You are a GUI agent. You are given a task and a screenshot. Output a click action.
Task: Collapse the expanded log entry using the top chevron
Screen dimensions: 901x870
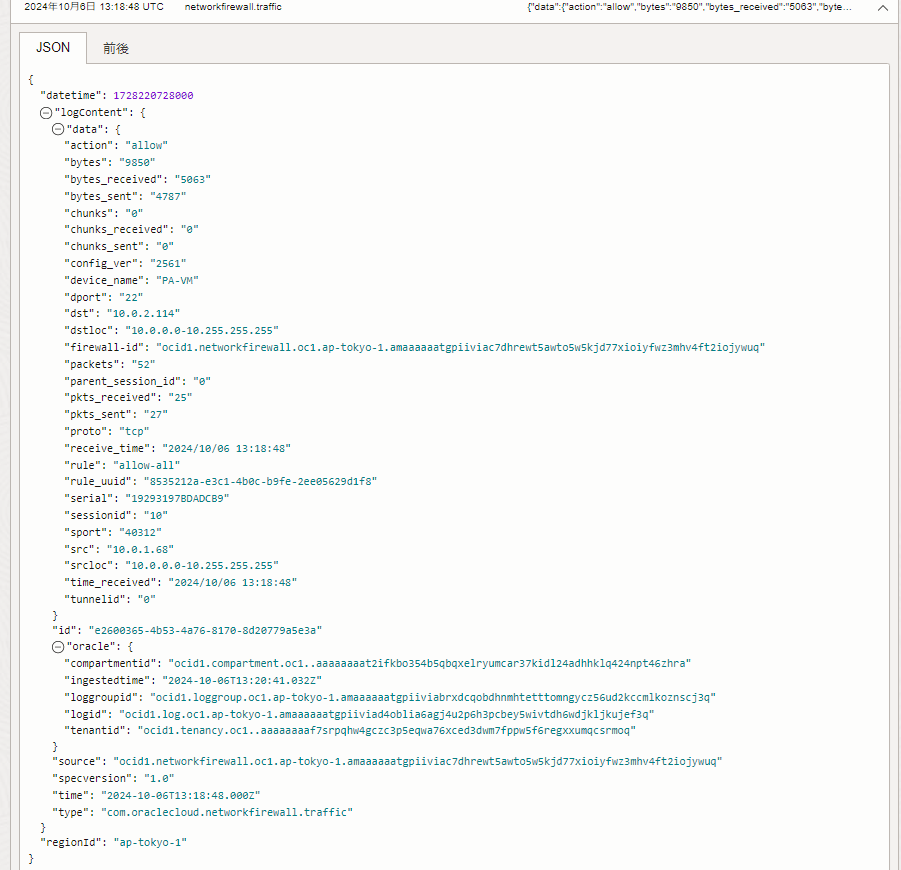pos(882,7)
